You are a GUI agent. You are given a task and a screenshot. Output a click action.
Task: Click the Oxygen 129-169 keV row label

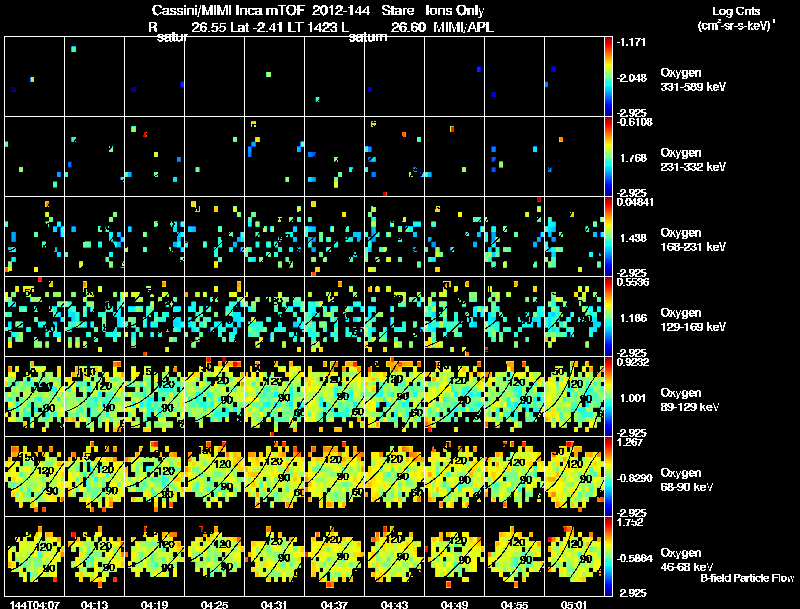pos(692,319)
